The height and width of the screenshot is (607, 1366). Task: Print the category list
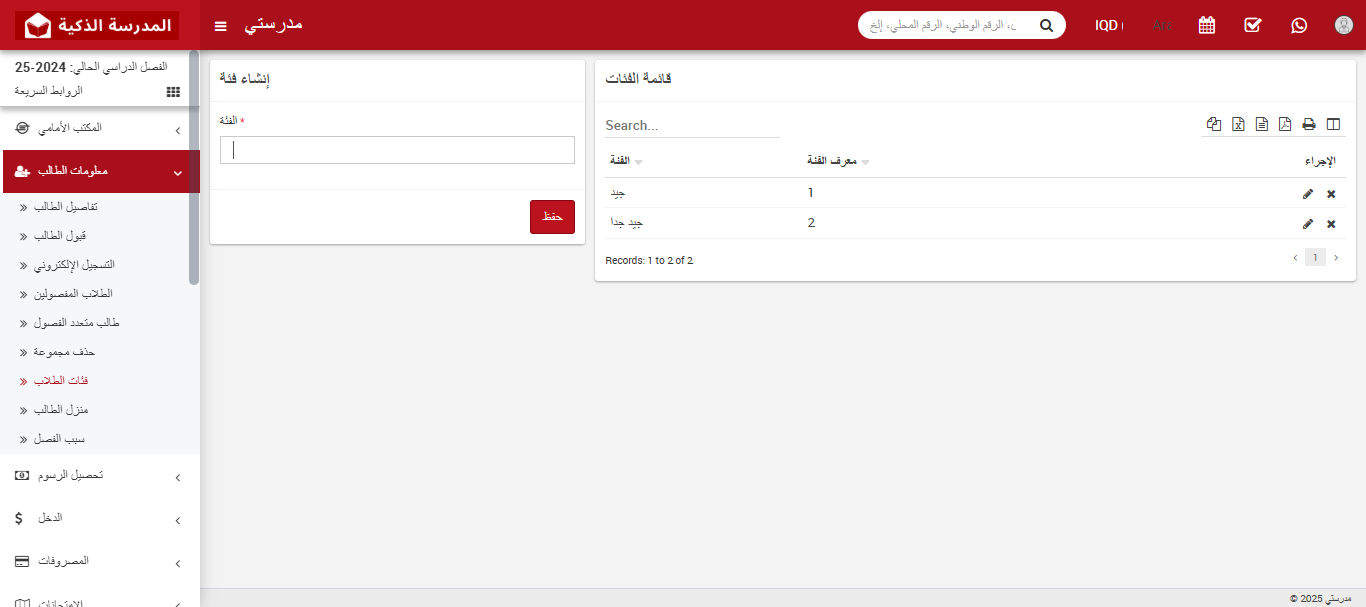[x=1308, y=124]
